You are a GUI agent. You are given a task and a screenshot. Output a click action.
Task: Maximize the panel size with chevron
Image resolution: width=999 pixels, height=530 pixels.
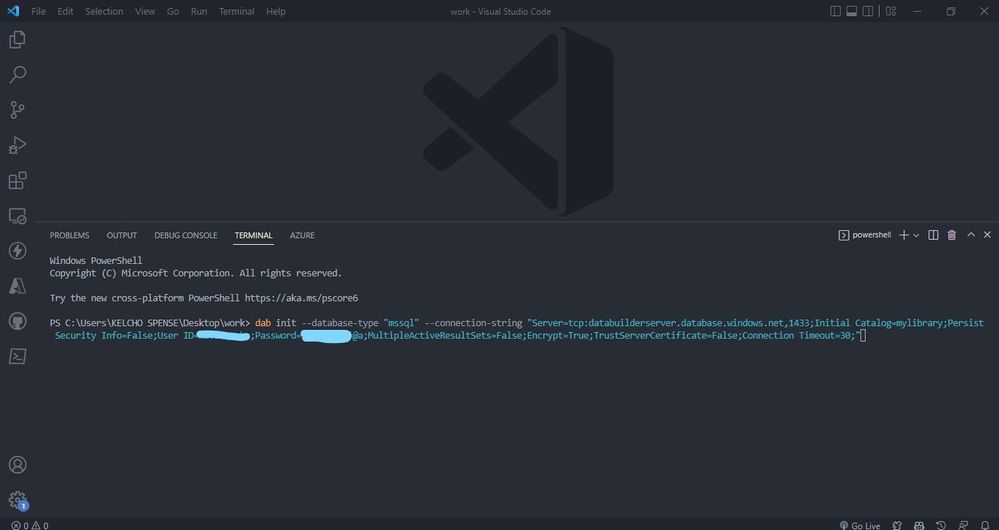[x=971, y=234]
